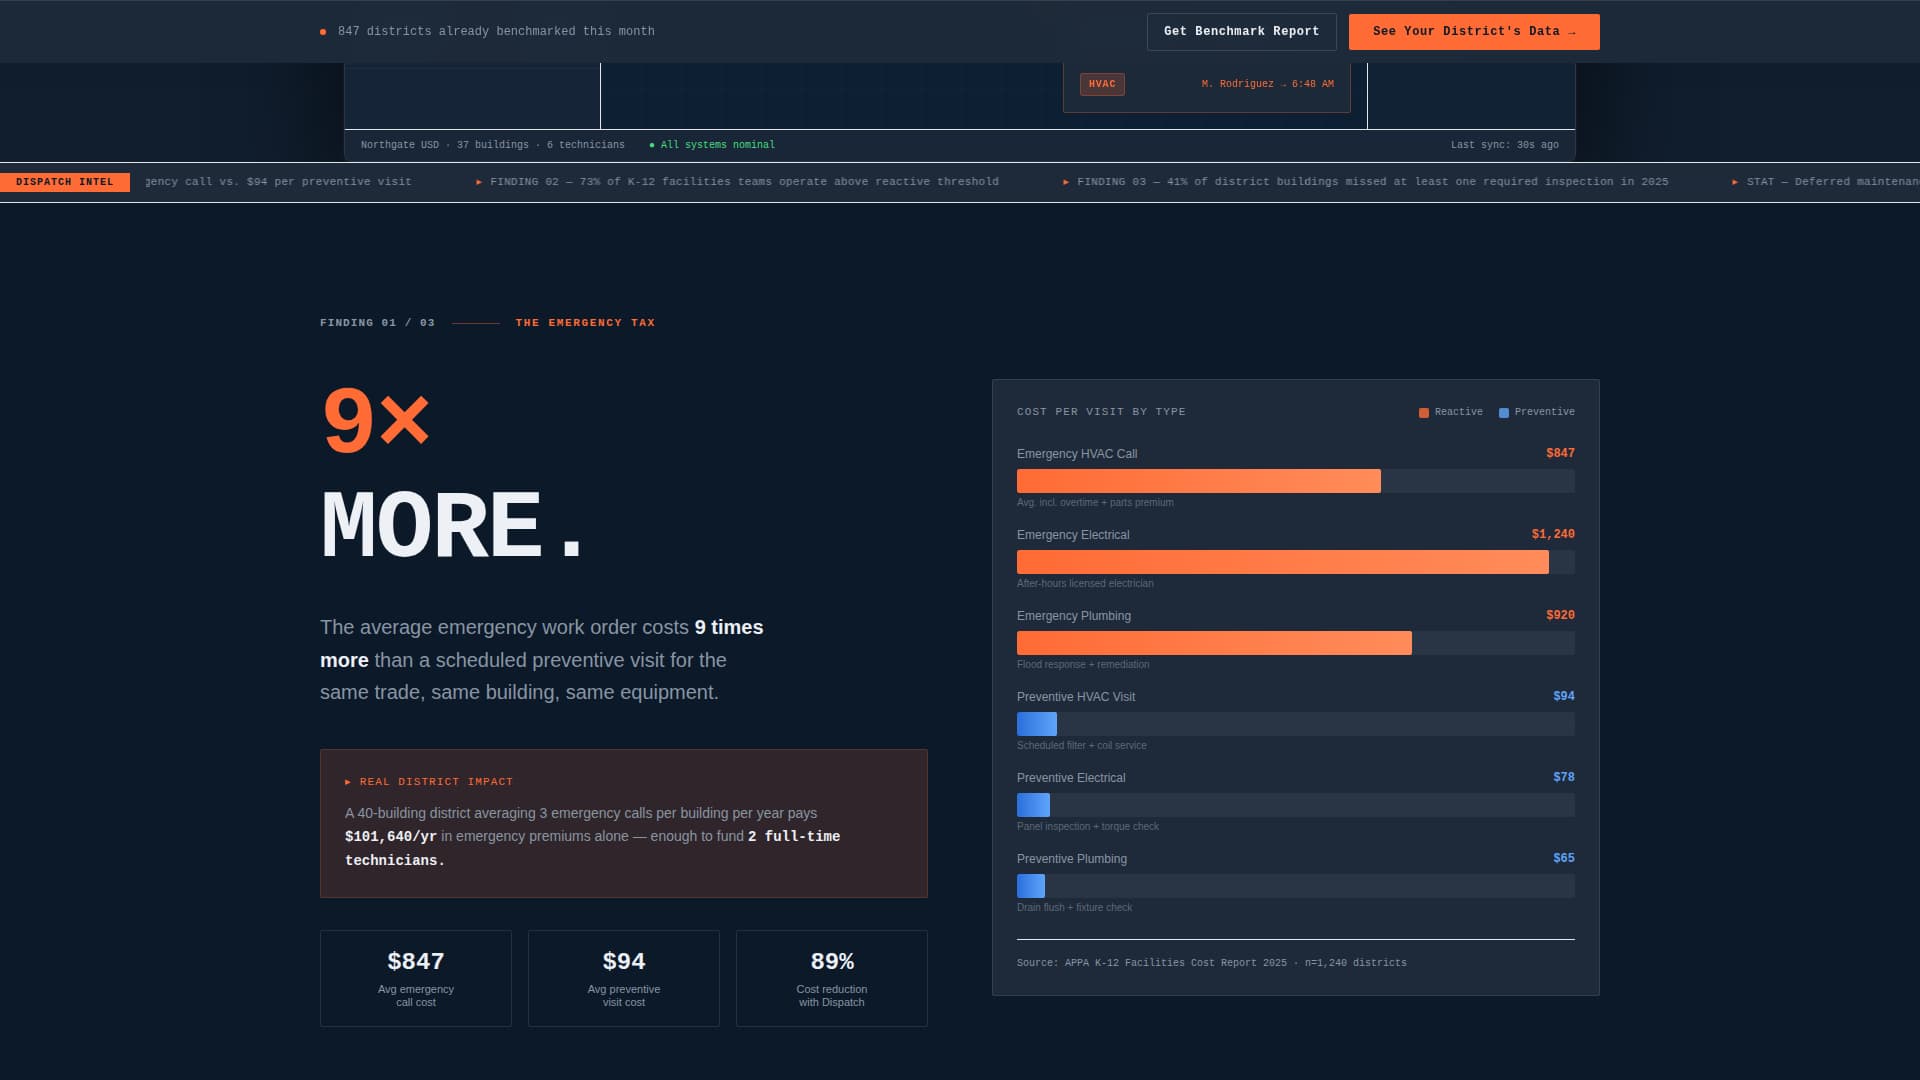This screenshot has width=1920, height=1080.
Task: Click 'THE EMERGENCY TAX' heading label
Action: tap(585, 323)
